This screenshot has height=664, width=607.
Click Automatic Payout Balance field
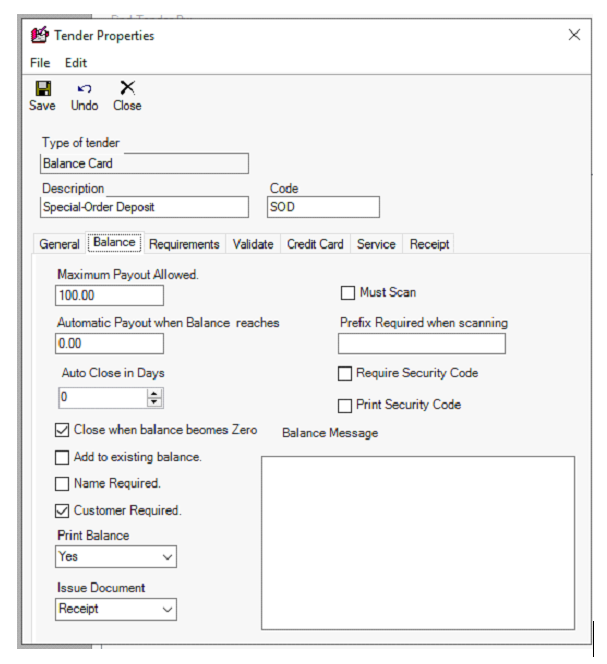pos(109,343)
